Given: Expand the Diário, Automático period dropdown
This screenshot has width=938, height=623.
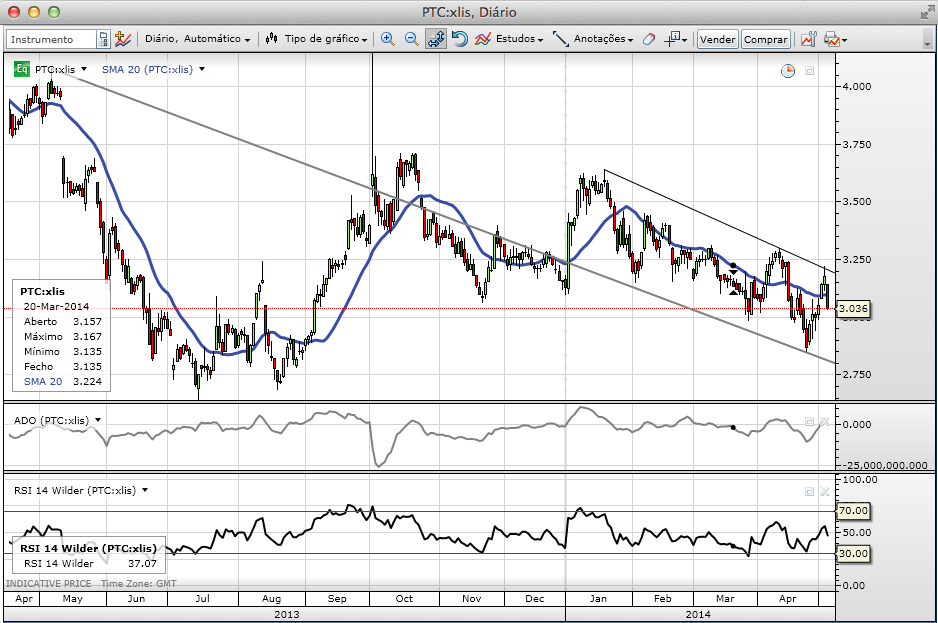Looking at the screenshot, I should (197, 39).
